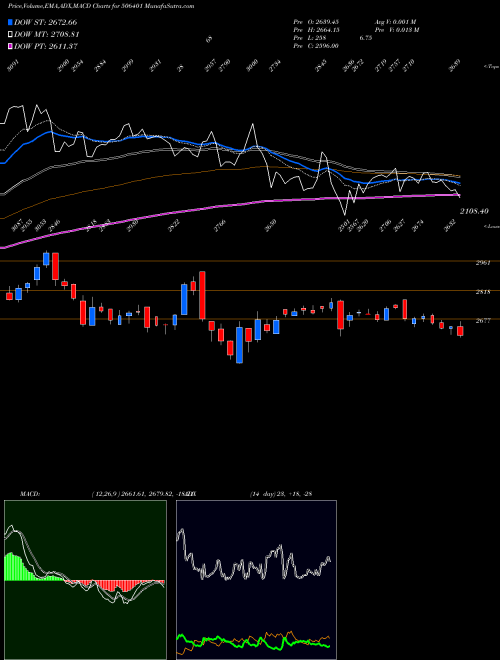Select the DOW PT: 2611.37 label
Image resolution: width=500 pixels, height=660 pixels.
(45, 47)
